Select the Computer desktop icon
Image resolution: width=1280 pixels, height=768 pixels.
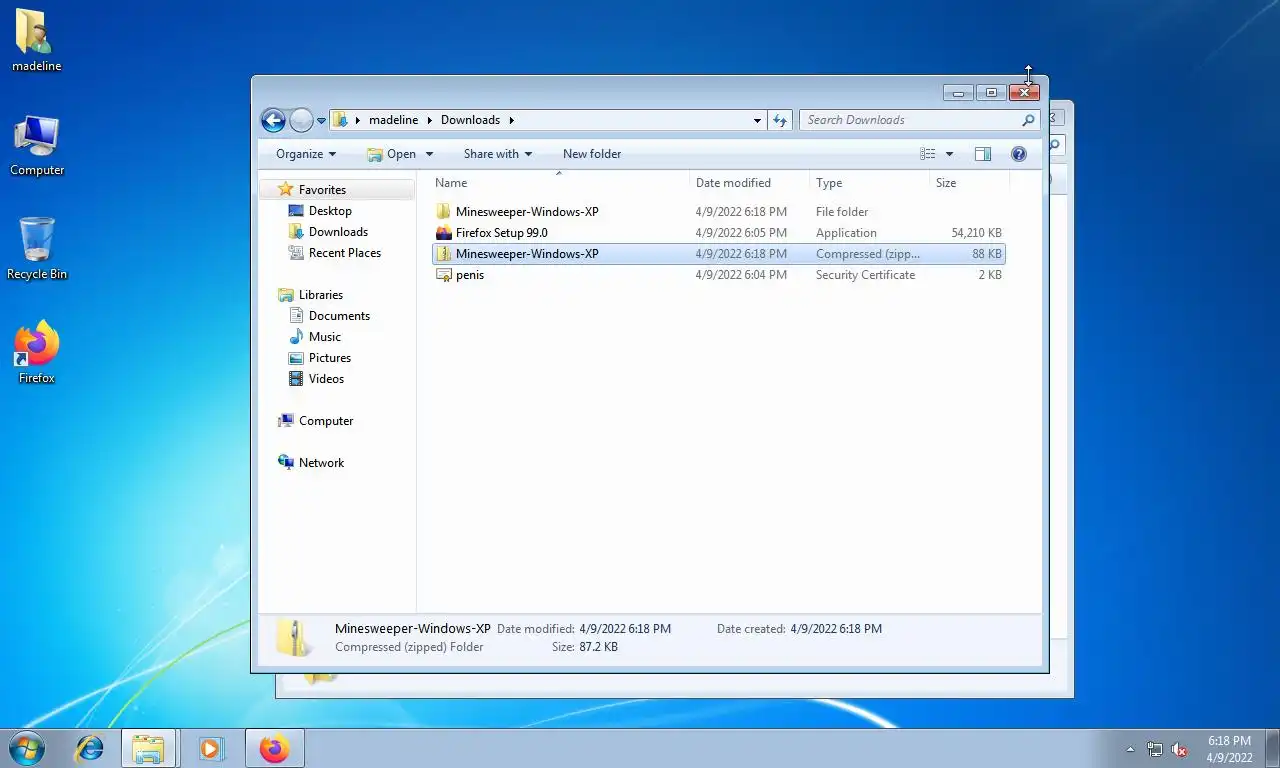pyautogui.click(x=37, y=146)
